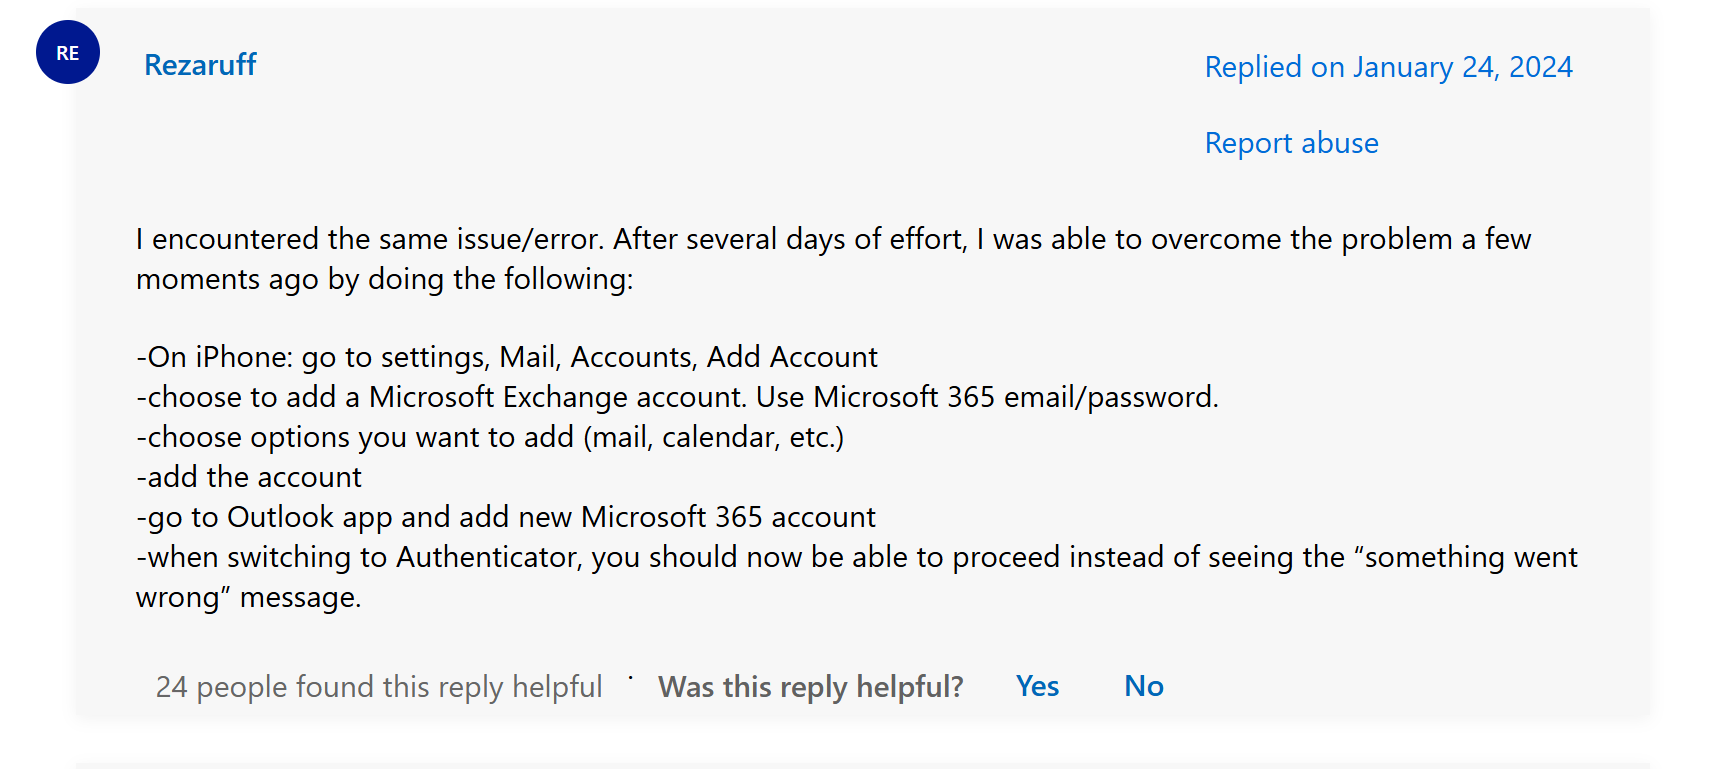Click the 'I encountered the same issue/error' sentence

(370, 239)
